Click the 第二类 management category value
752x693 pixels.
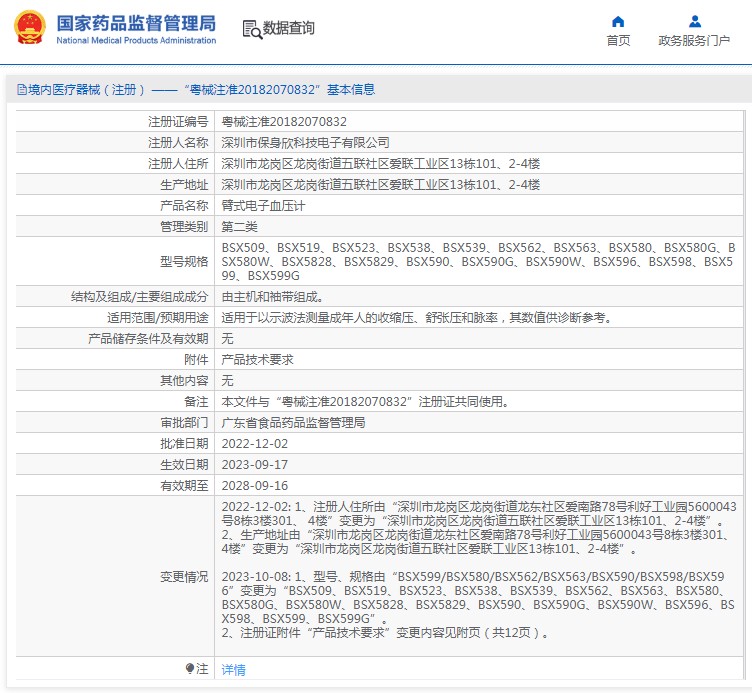[x=239, y=226]
